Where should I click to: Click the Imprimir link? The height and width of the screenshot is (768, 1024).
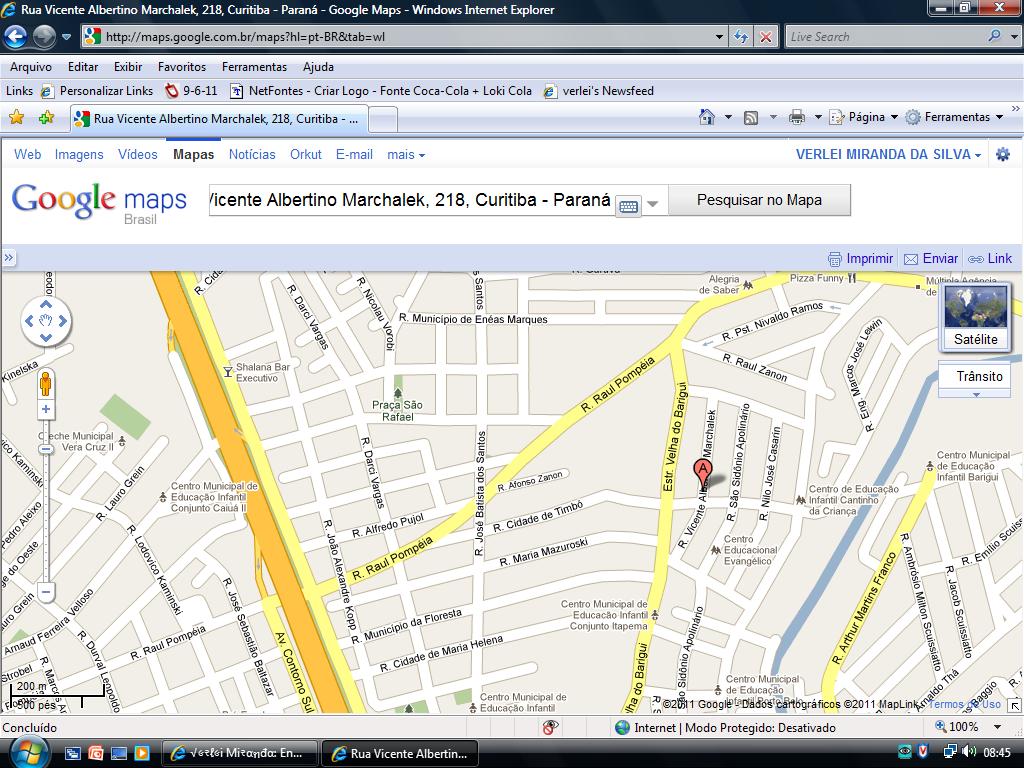(861, 259)
